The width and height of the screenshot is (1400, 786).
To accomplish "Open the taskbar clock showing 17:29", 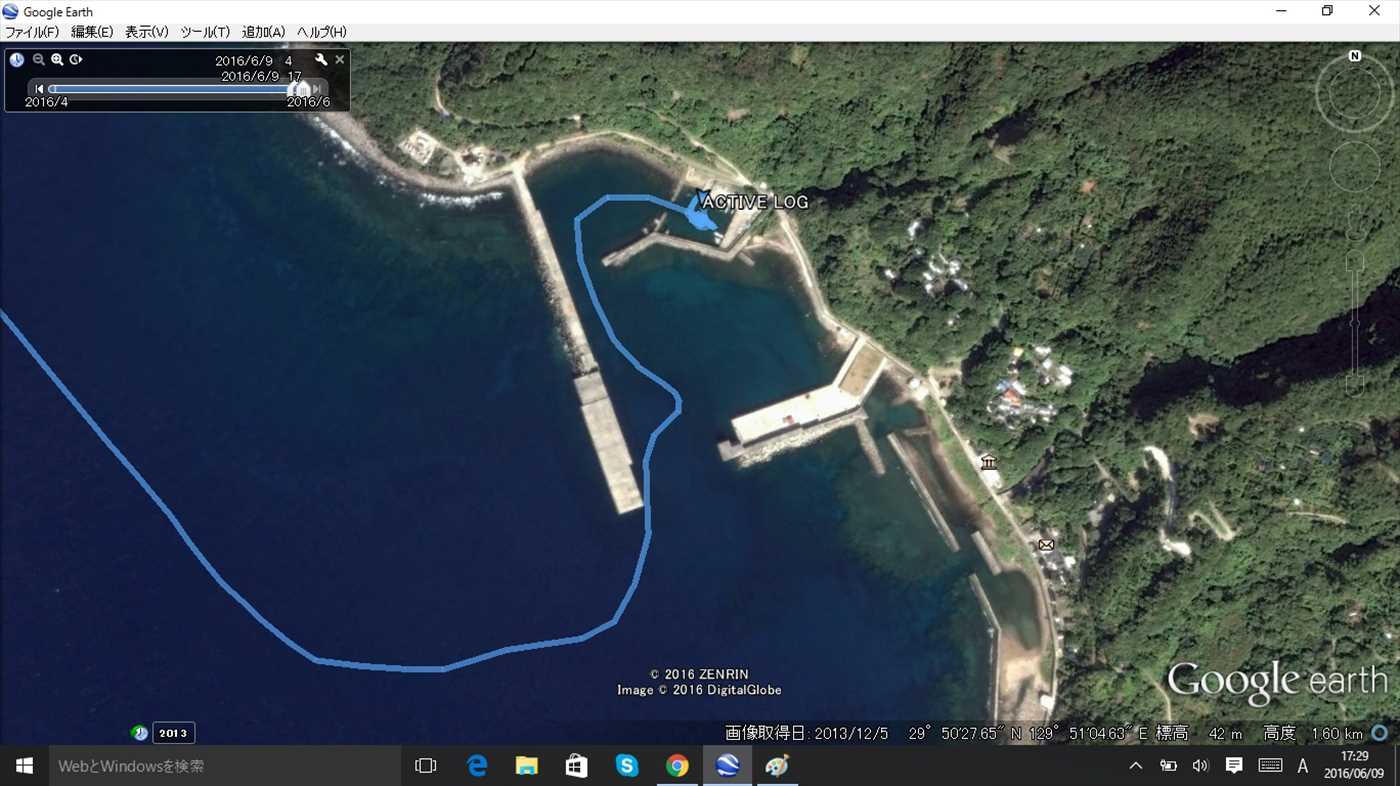I will 1354,766.
